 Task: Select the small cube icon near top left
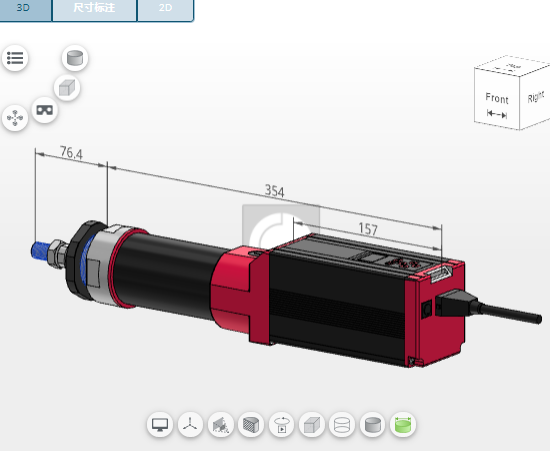pos(67,88)
